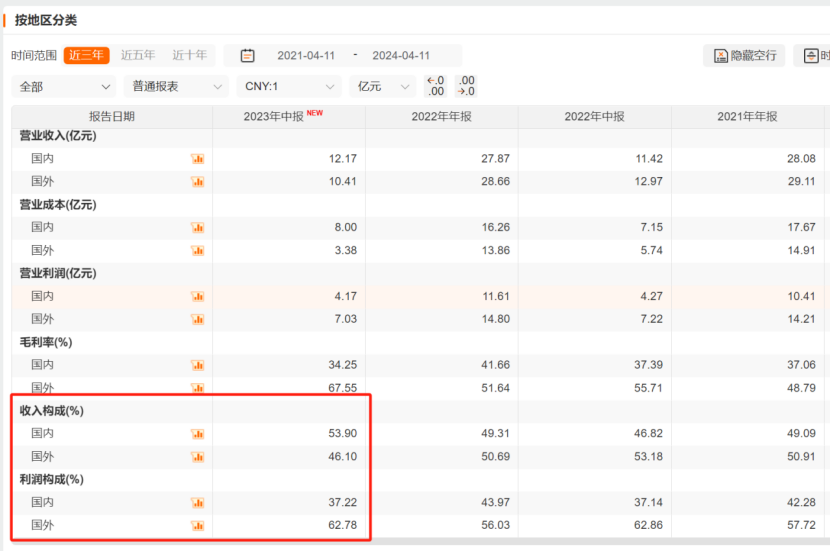830x552 pixels.
Task: Click the start date 2021-04-11 field
Action: [x=306, y=56]
